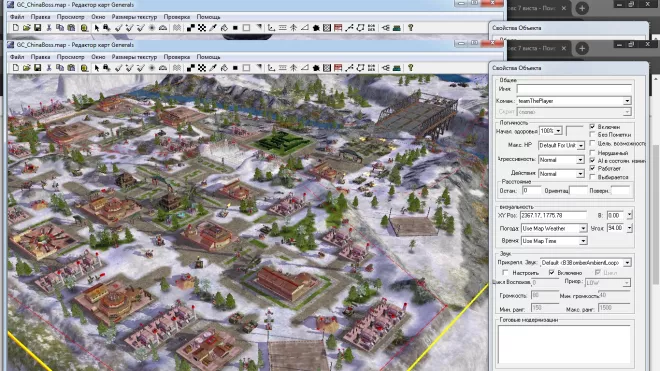Click the help question mark in background editor toolbar
This screenshot has width=660, height=371.
pyautogui.click(x=410, y=28)
